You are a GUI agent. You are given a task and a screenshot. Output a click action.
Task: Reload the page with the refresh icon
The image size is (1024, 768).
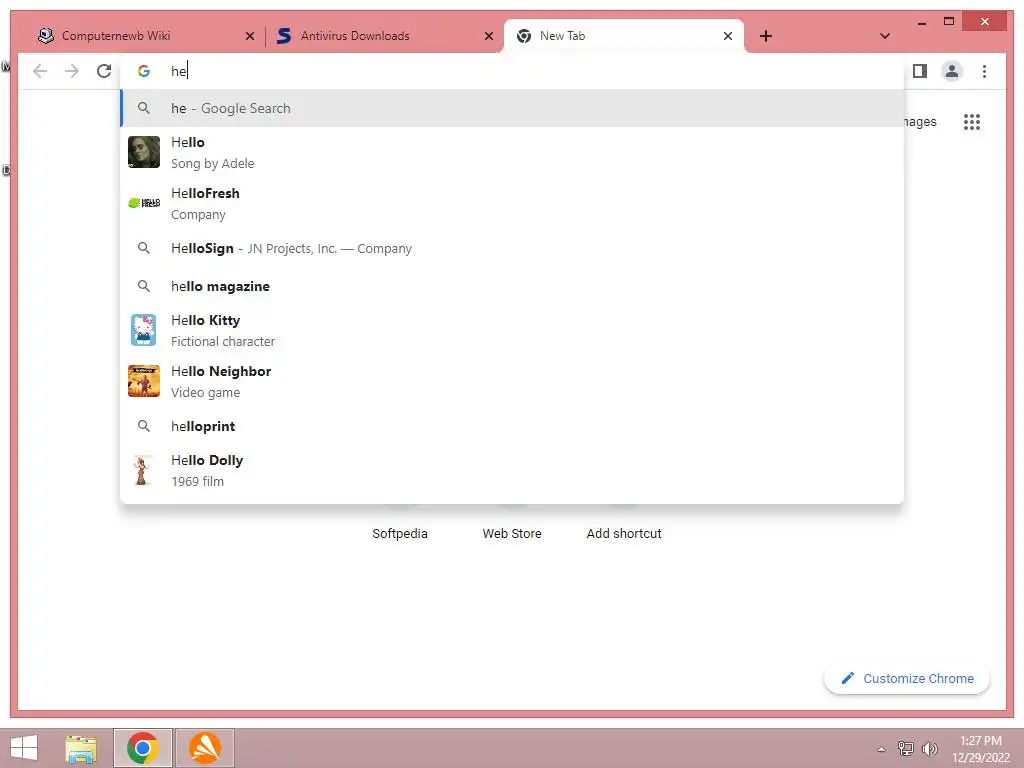104,71
